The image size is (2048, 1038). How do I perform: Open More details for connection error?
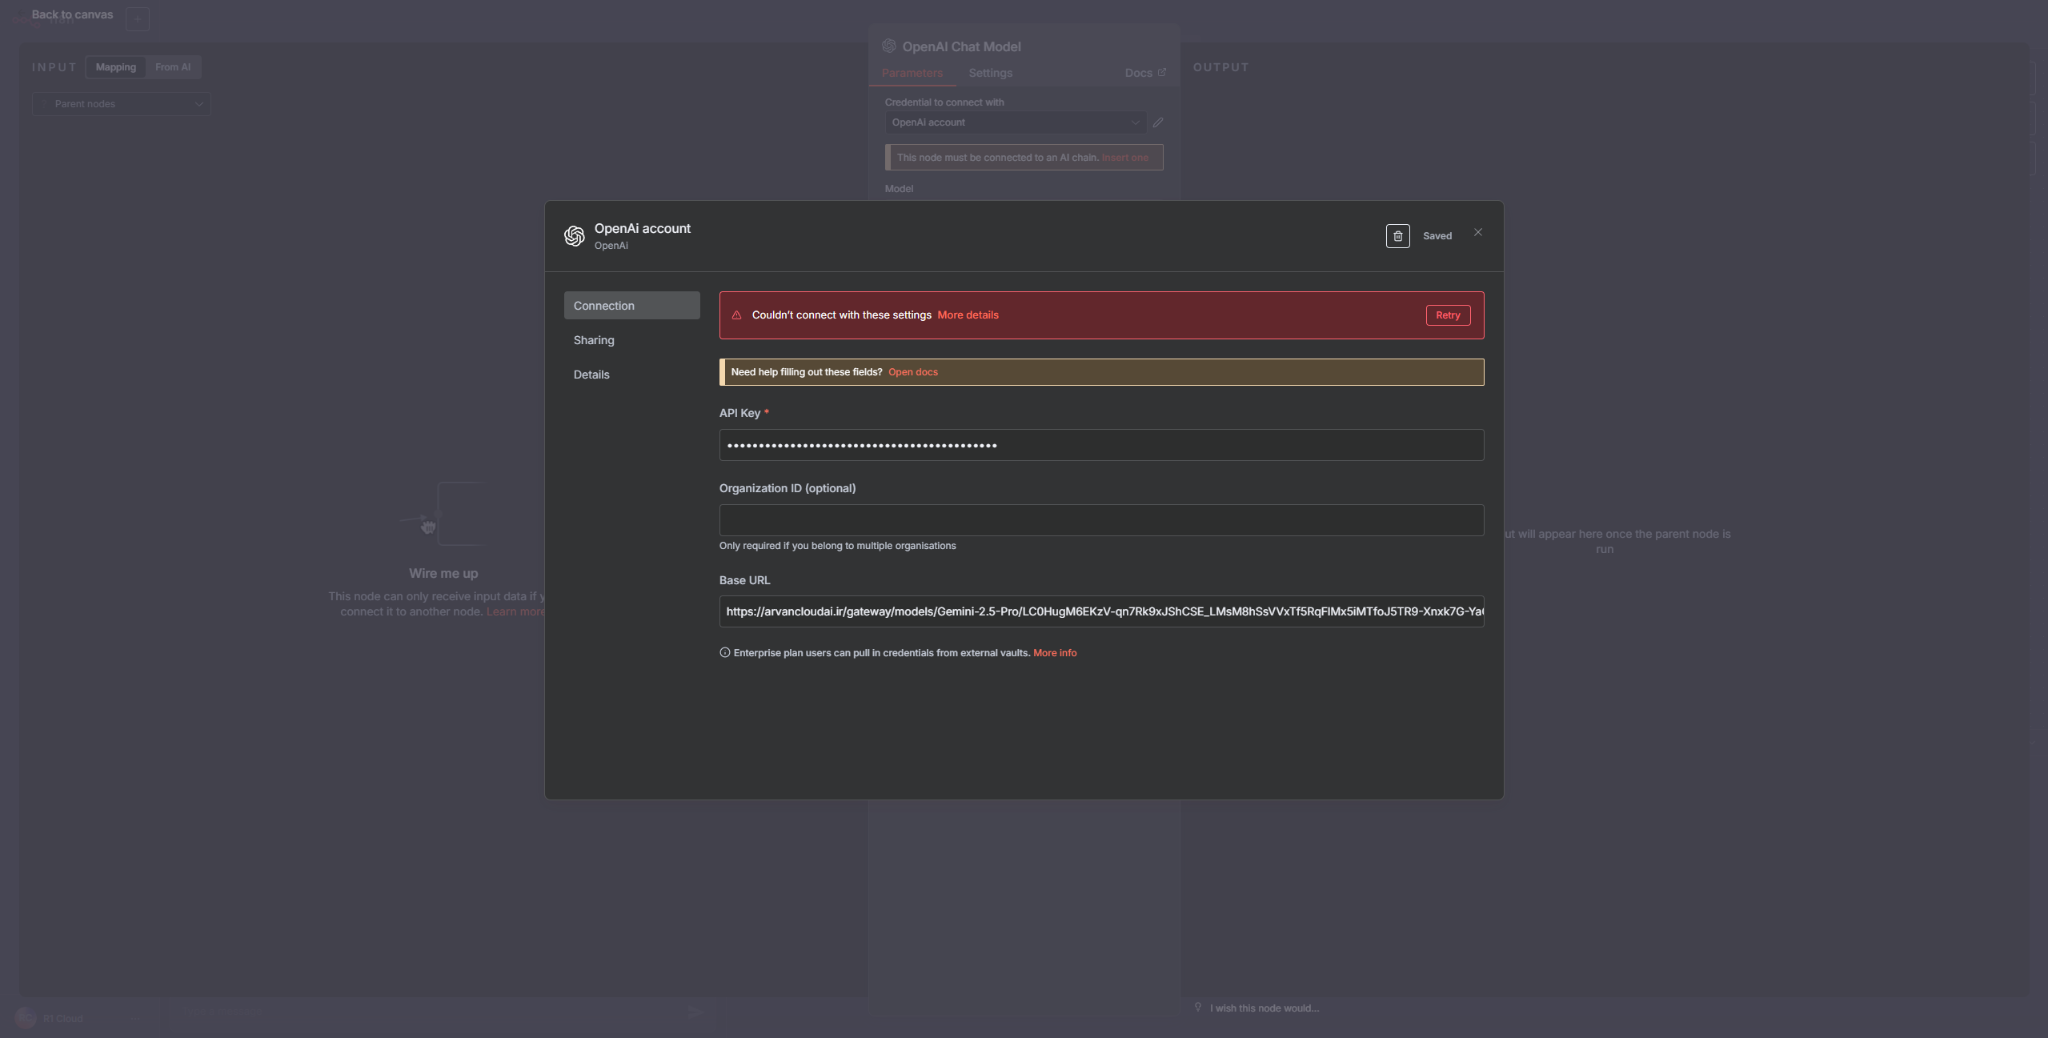[968, 315]
